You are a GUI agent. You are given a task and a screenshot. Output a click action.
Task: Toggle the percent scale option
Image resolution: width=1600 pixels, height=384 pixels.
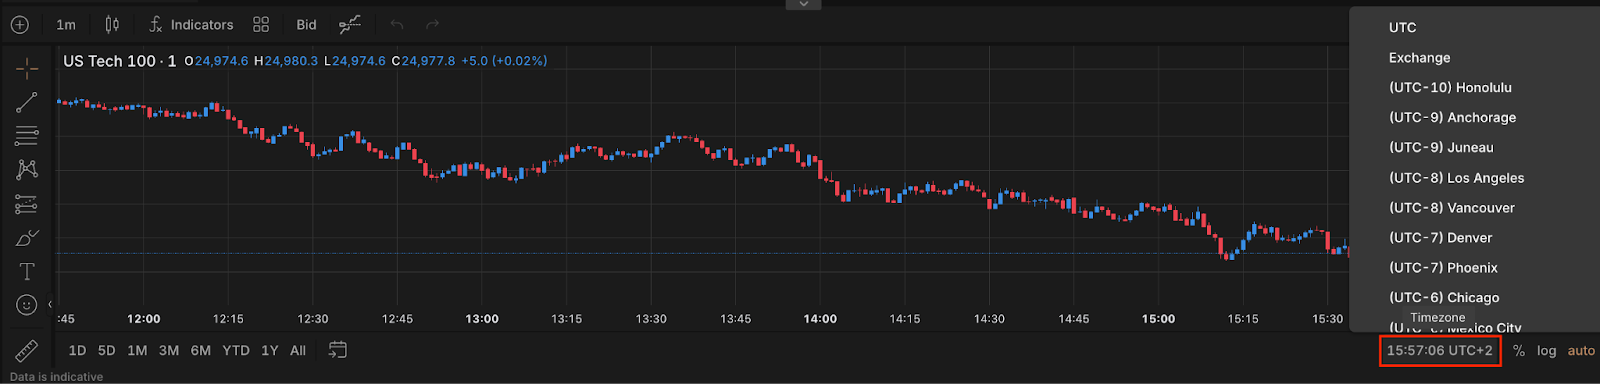coord(1519,351)
